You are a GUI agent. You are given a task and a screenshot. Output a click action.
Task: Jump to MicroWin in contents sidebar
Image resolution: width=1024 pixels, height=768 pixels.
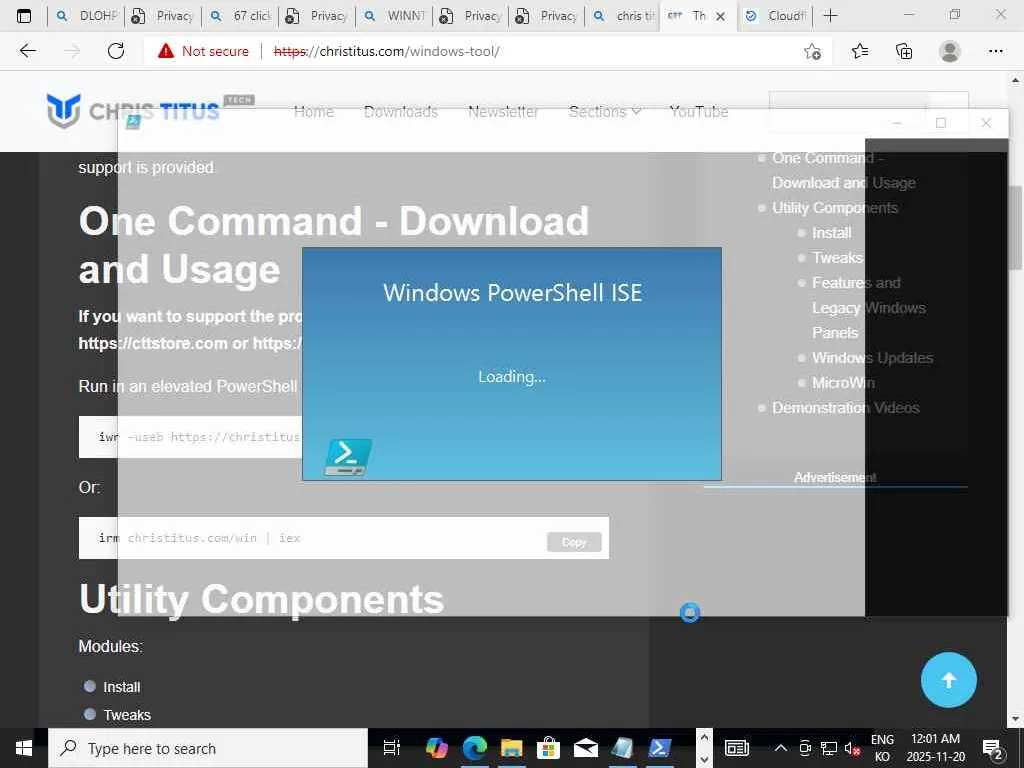(843, 383)
